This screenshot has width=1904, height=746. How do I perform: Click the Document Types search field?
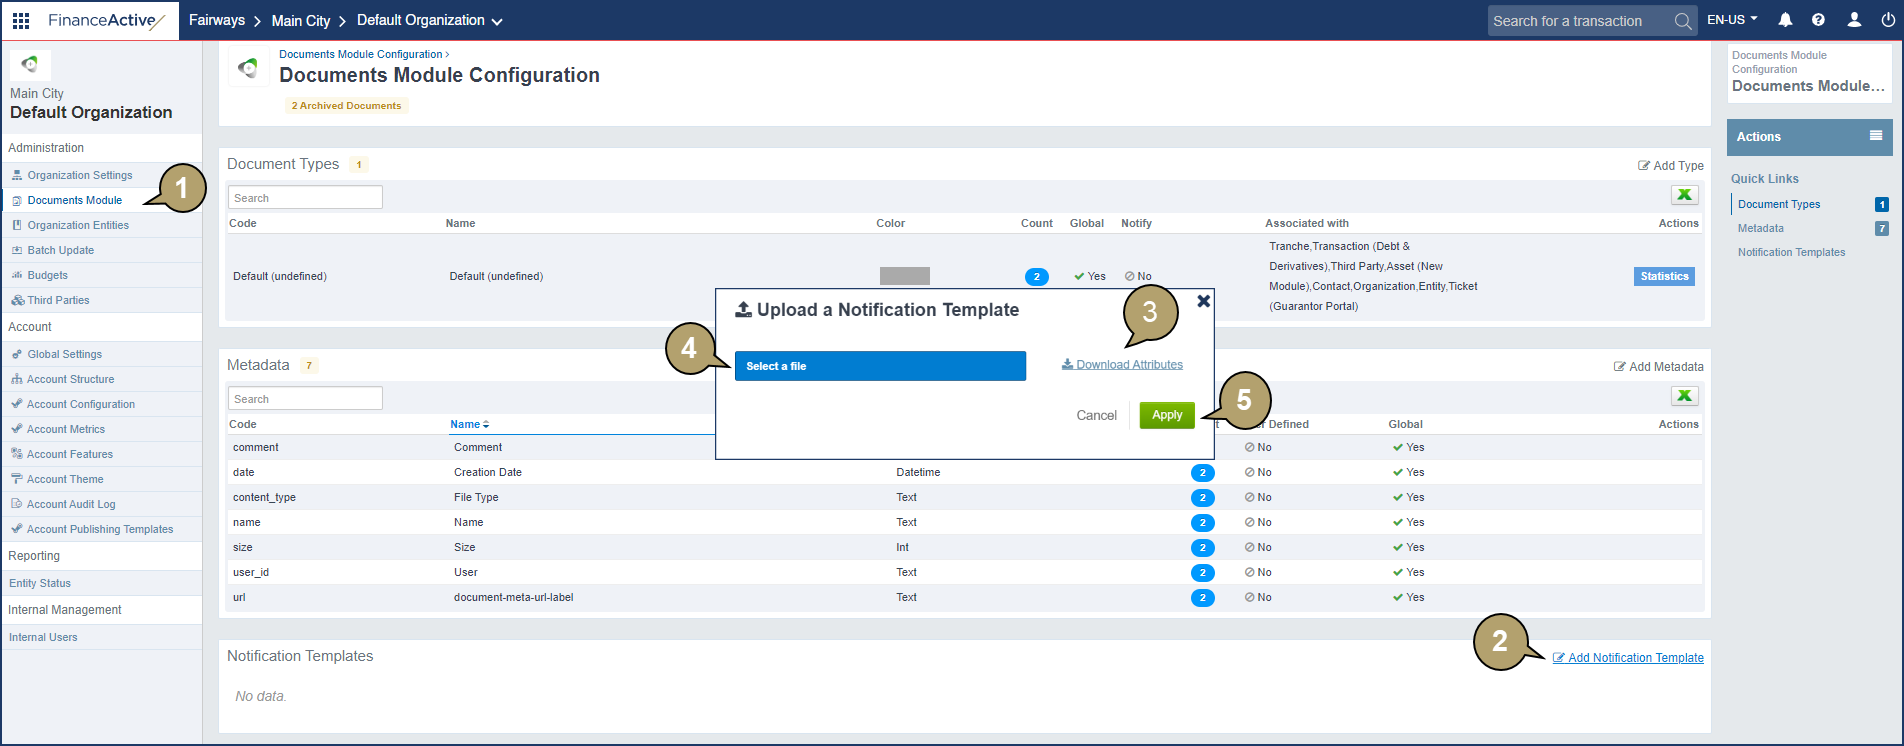point(305,198)
